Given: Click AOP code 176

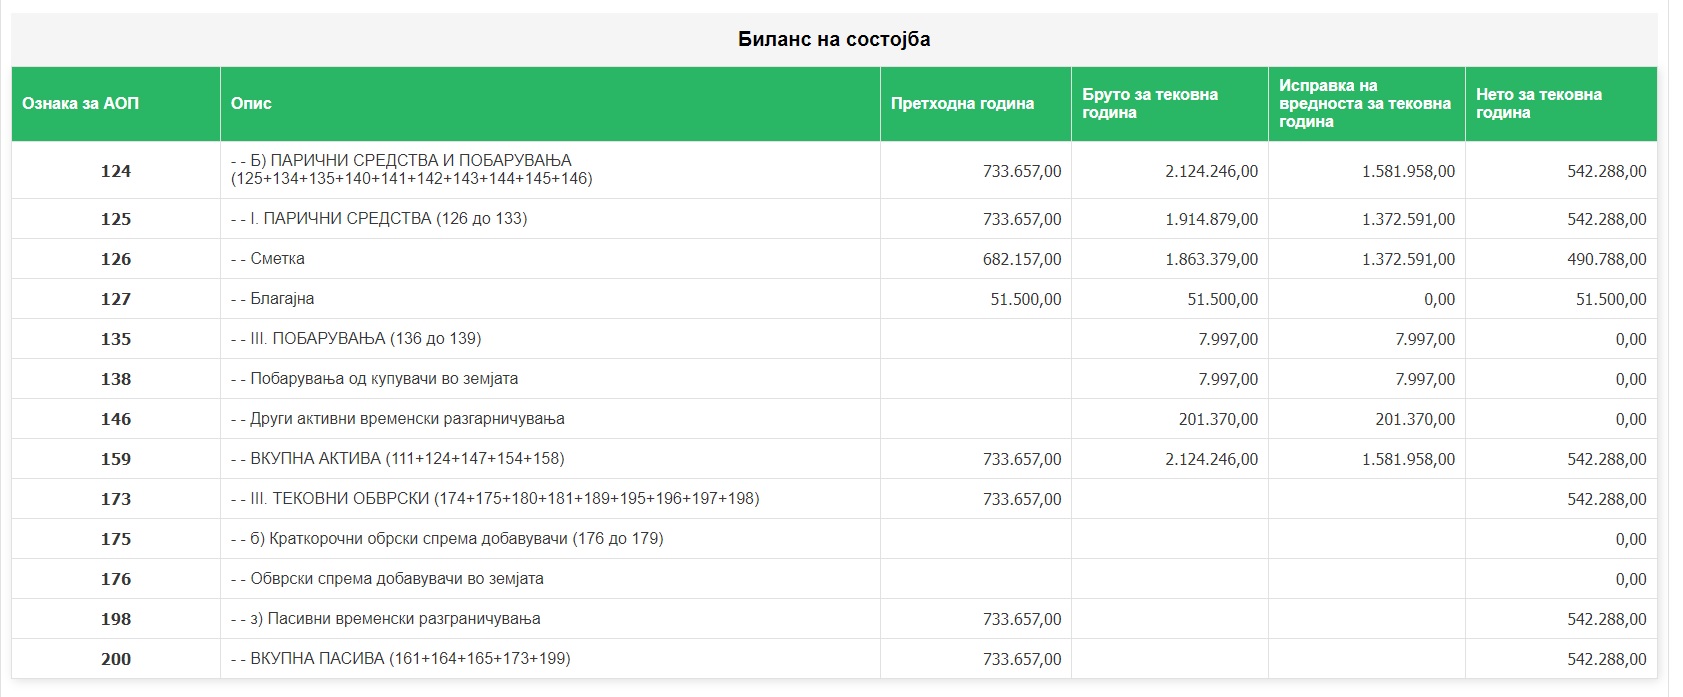Looking at the screenshot, I should pyautogui.click(x=116, y=579).
